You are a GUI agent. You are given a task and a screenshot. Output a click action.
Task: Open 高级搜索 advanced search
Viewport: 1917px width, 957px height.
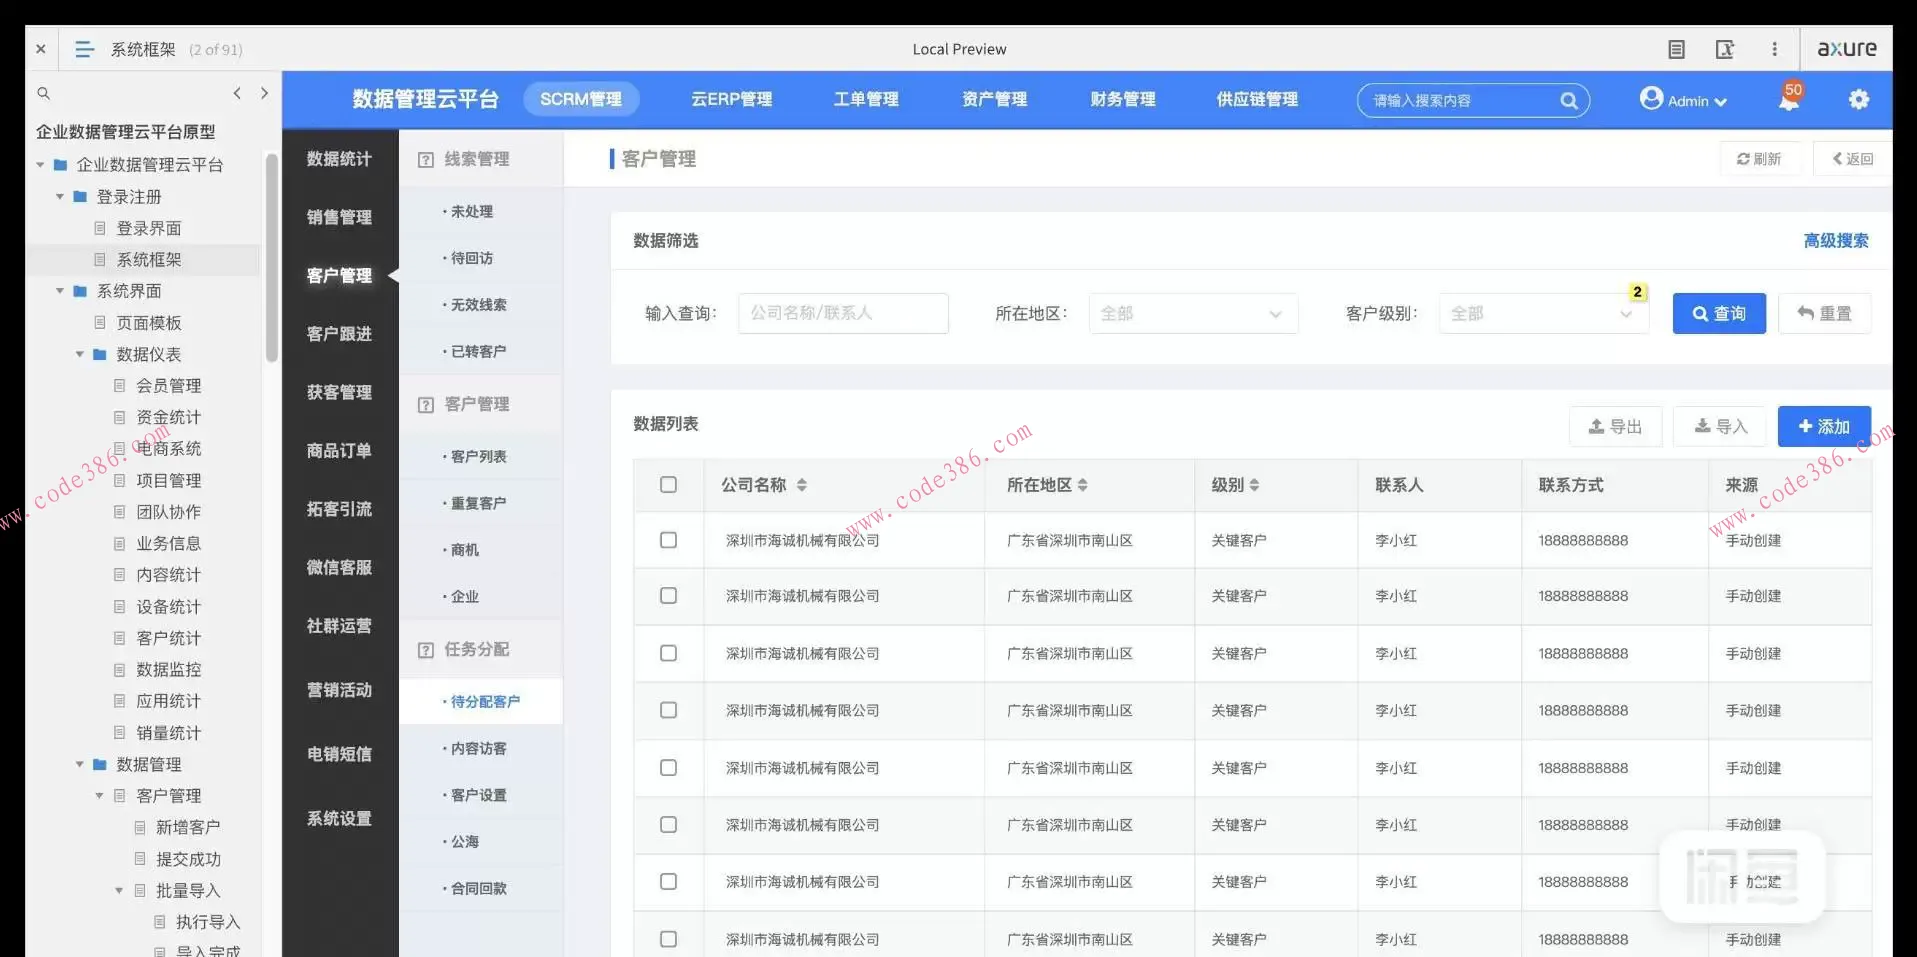point(1835,240)
